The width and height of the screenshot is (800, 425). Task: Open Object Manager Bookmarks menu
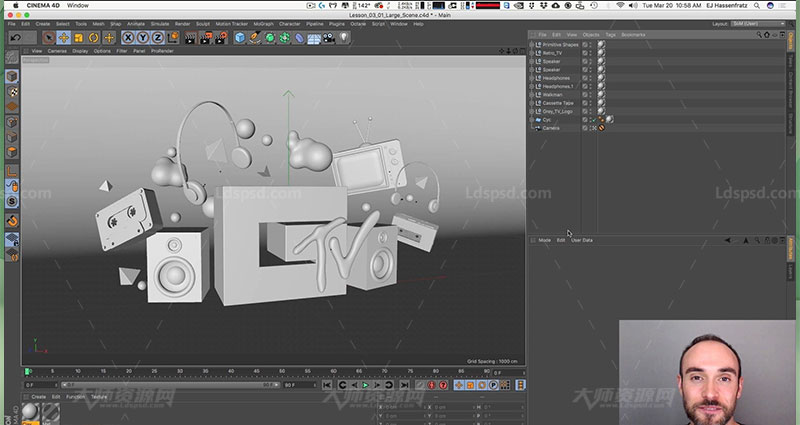[633, 35]
